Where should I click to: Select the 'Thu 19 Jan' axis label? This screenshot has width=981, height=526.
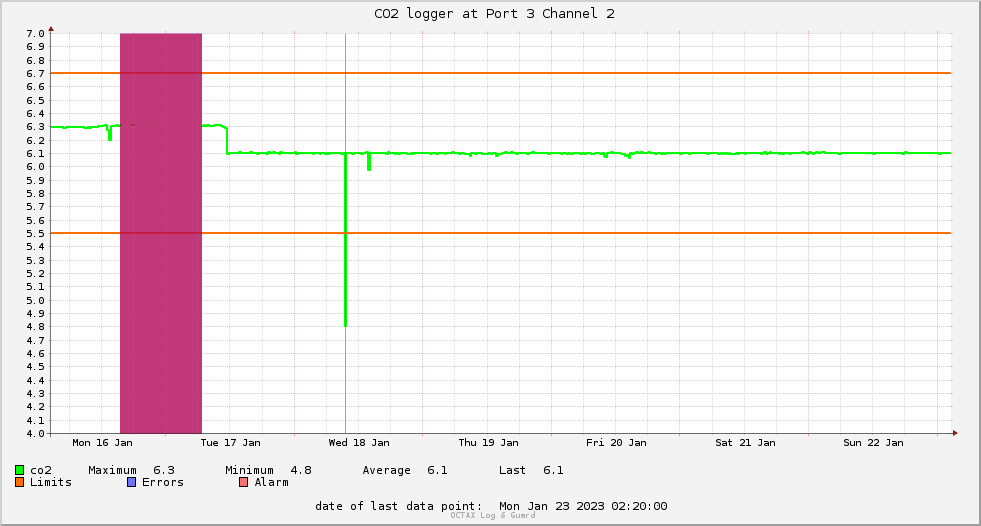pos(488,443)
